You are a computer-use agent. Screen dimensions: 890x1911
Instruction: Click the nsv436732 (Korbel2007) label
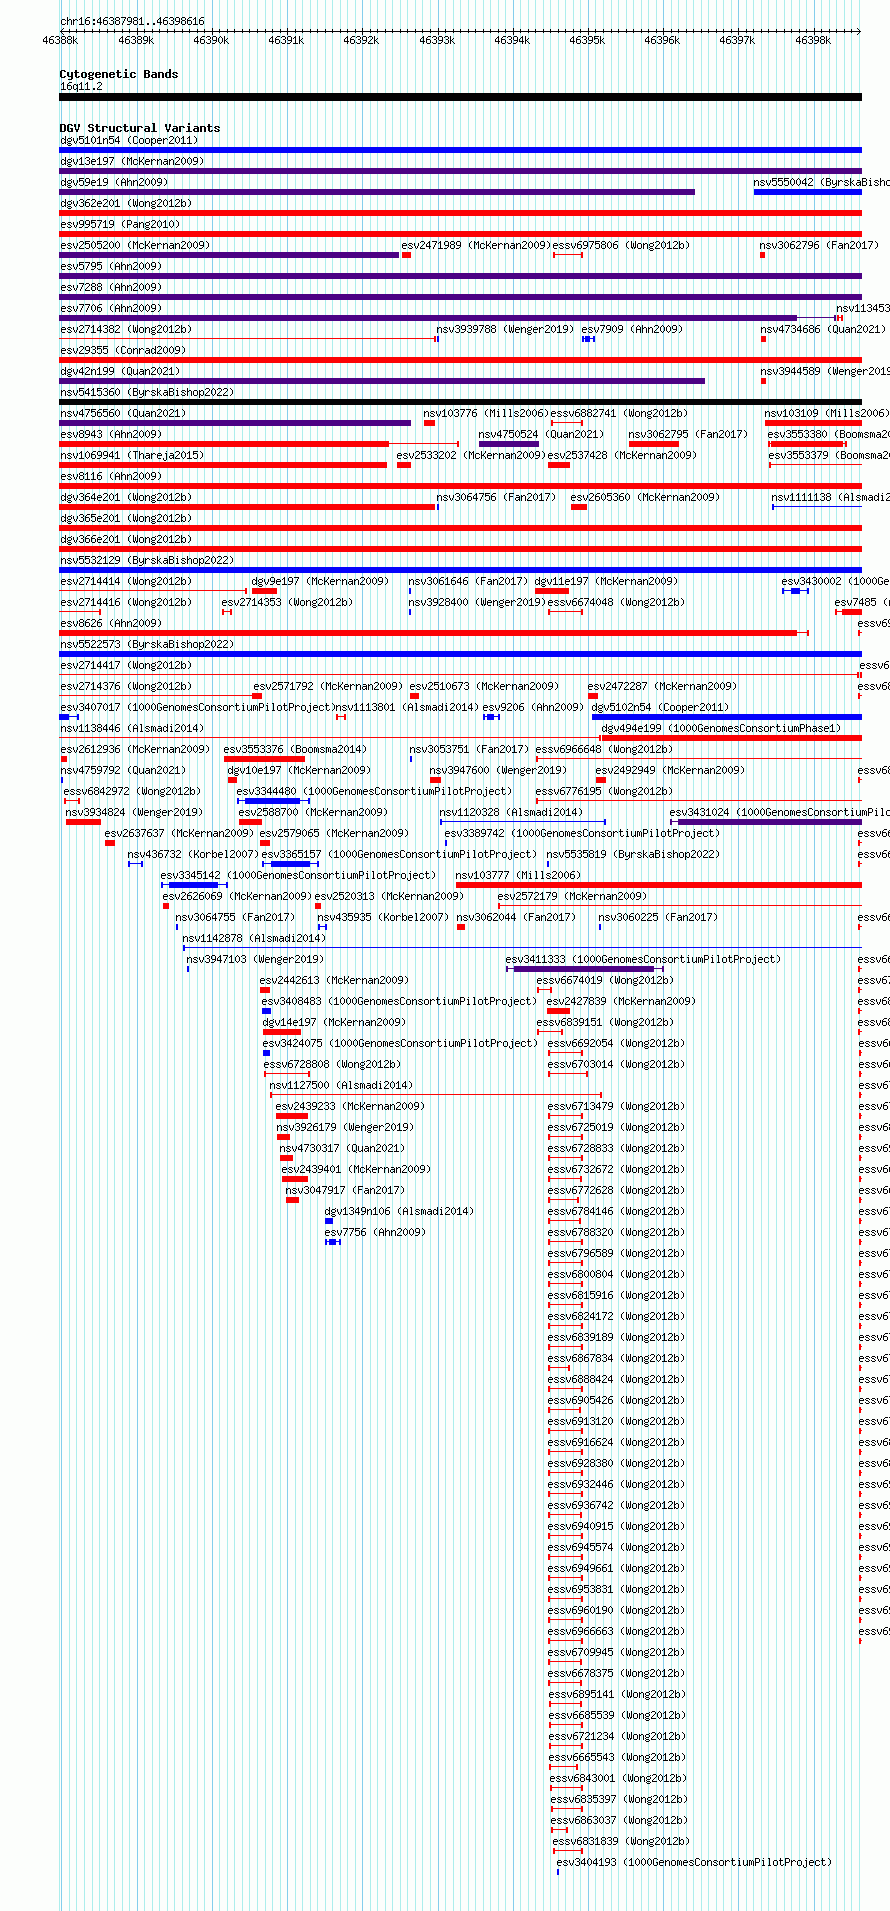(x=194, y=854)
